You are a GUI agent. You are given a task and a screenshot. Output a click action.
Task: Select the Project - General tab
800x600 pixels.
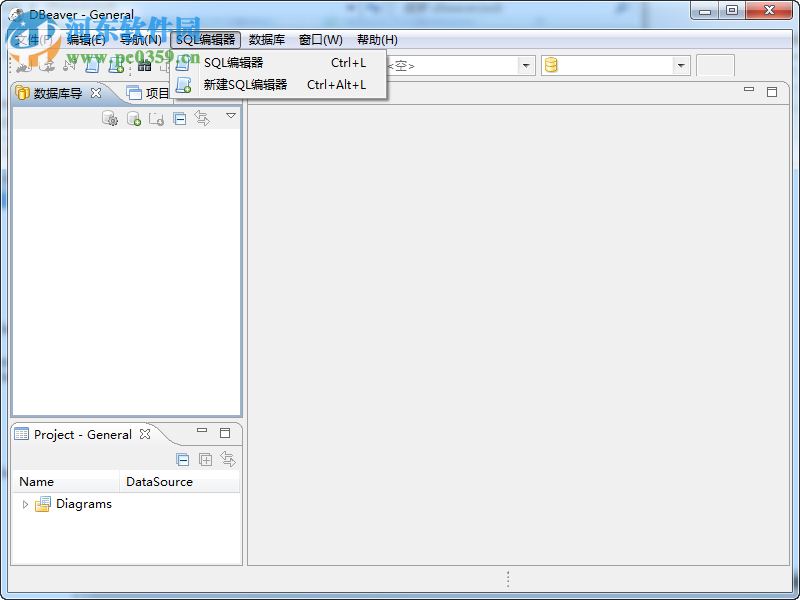pos(83,434)
